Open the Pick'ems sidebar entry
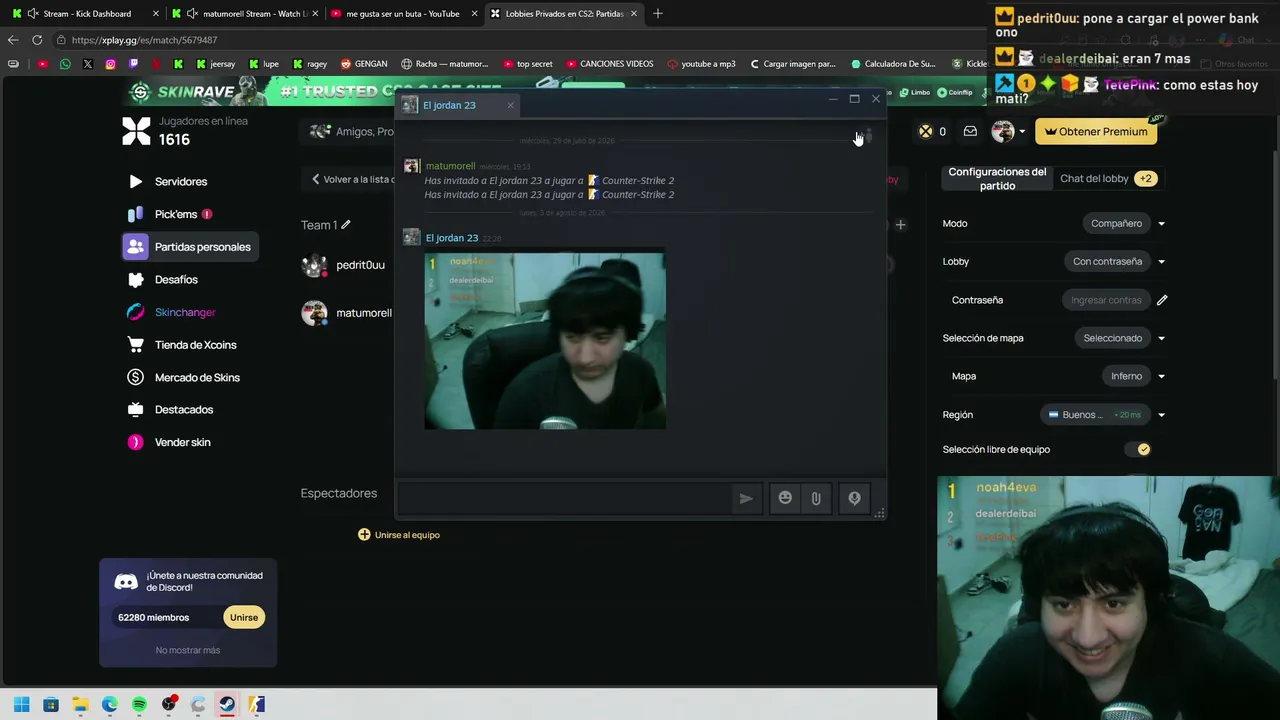 pos(176,214)
